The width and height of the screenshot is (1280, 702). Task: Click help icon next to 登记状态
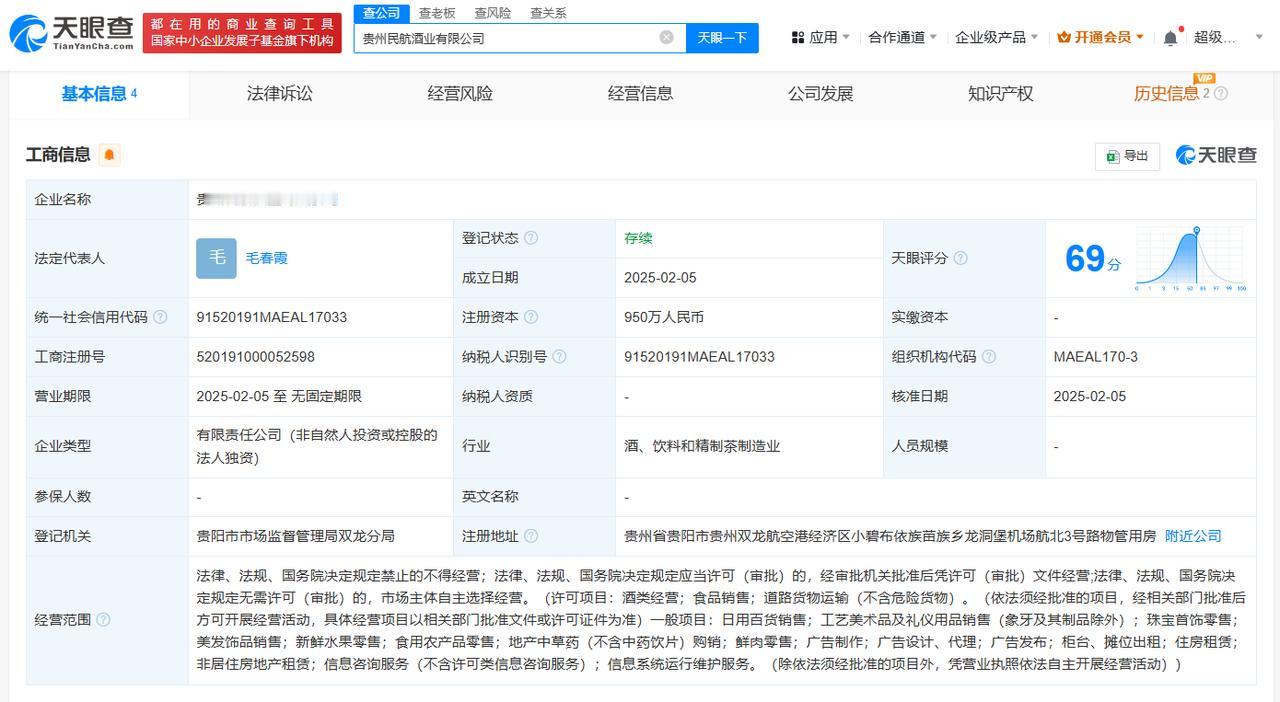click(531, 238)
